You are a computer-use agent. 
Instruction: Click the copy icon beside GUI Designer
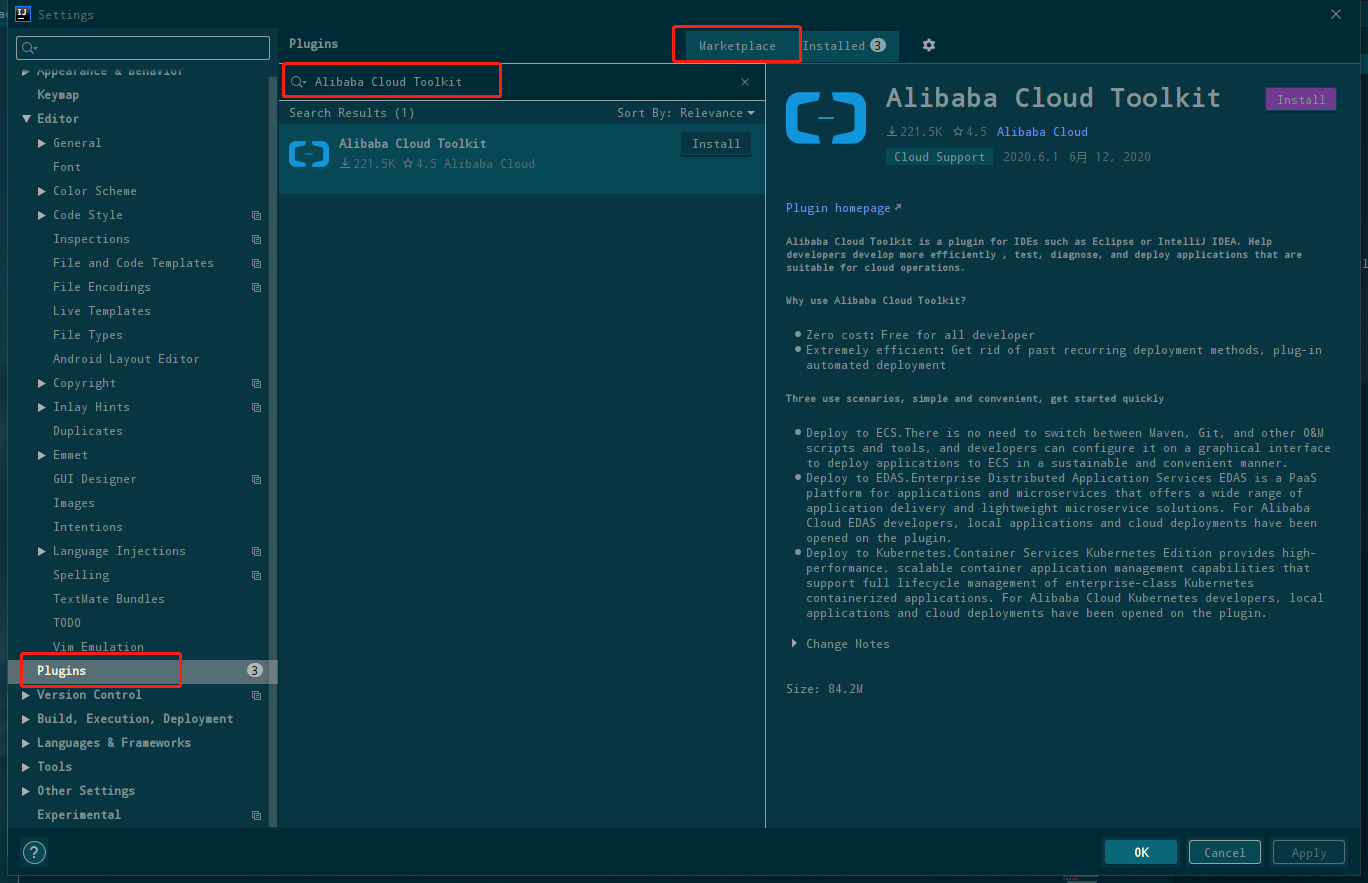pyautogui.click(x=256, y=479)
